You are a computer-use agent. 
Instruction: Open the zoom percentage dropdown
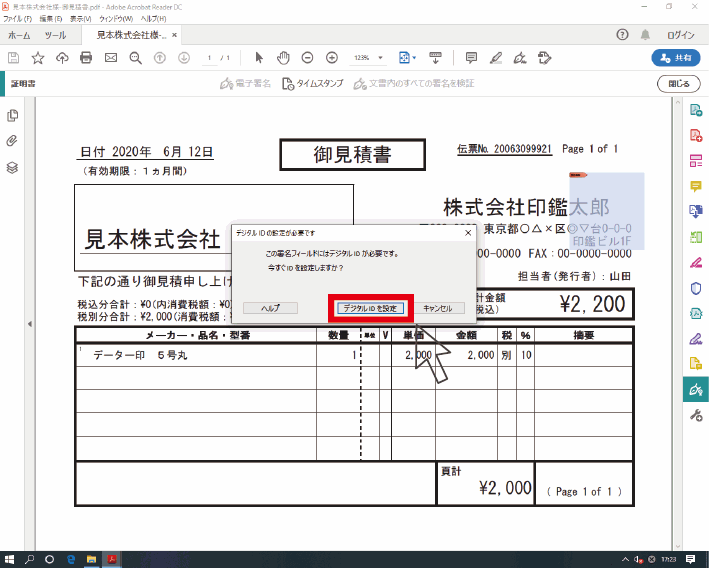click(380, 58)
